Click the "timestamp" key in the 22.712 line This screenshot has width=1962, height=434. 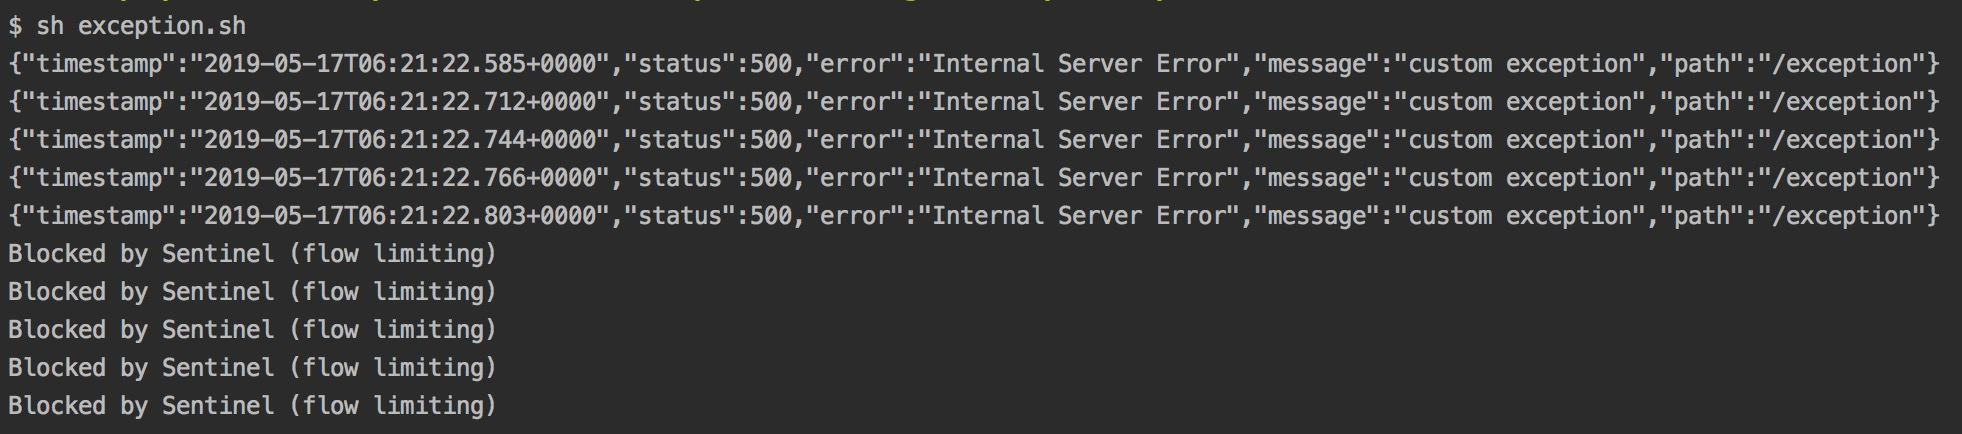click(99, 102)
